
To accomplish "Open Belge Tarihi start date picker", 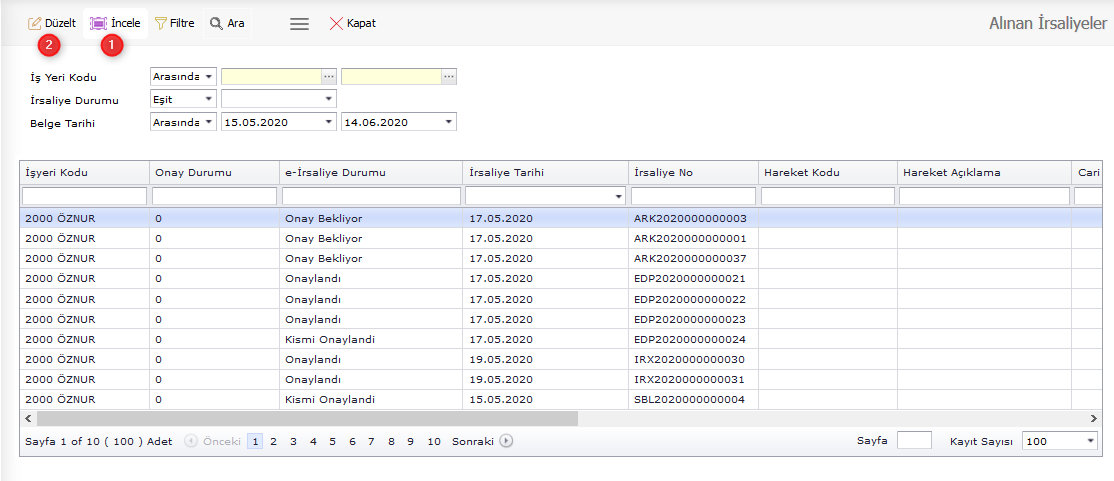I will point(329,122).
